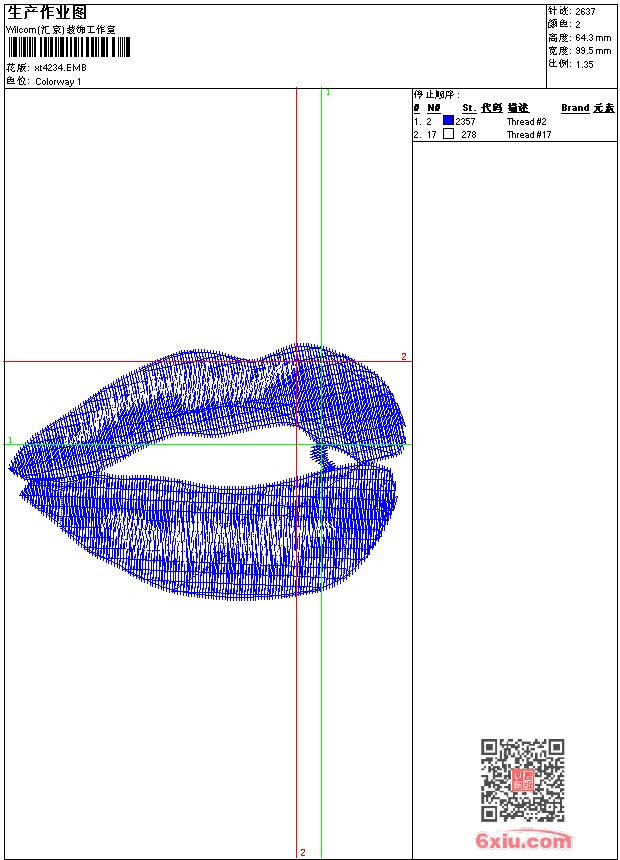Click the stitch count 2357 in row 1
The width and height of the screenshot is (620, 860).
pos(465,122)
